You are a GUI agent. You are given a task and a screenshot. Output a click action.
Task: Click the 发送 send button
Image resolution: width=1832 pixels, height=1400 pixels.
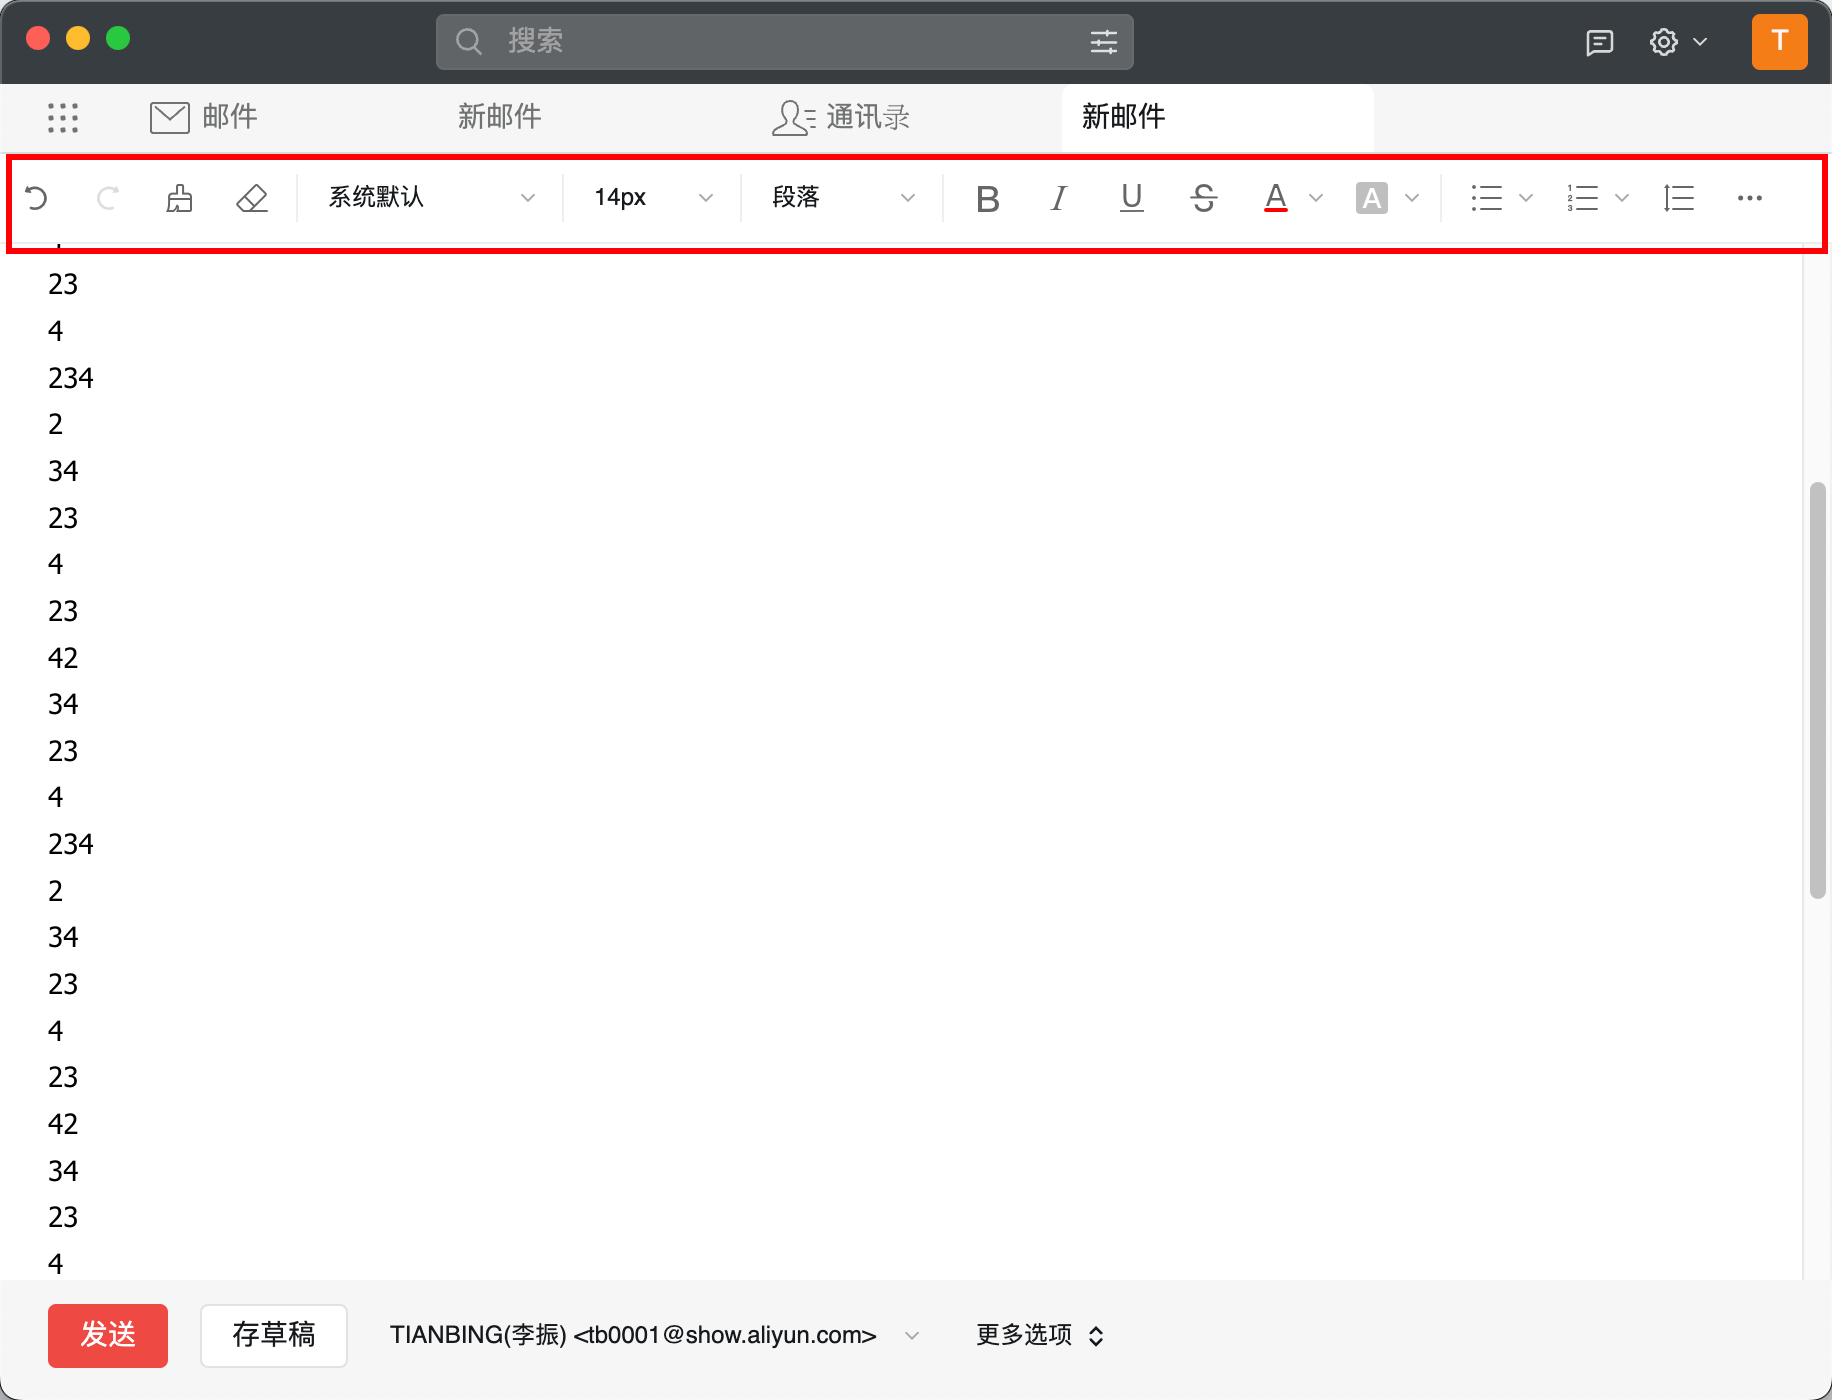(107, 1335)
